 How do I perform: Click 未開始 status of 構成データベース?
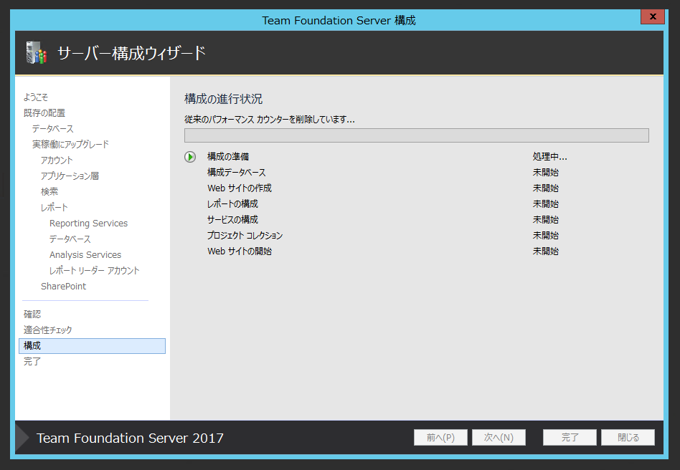(546, 172)
